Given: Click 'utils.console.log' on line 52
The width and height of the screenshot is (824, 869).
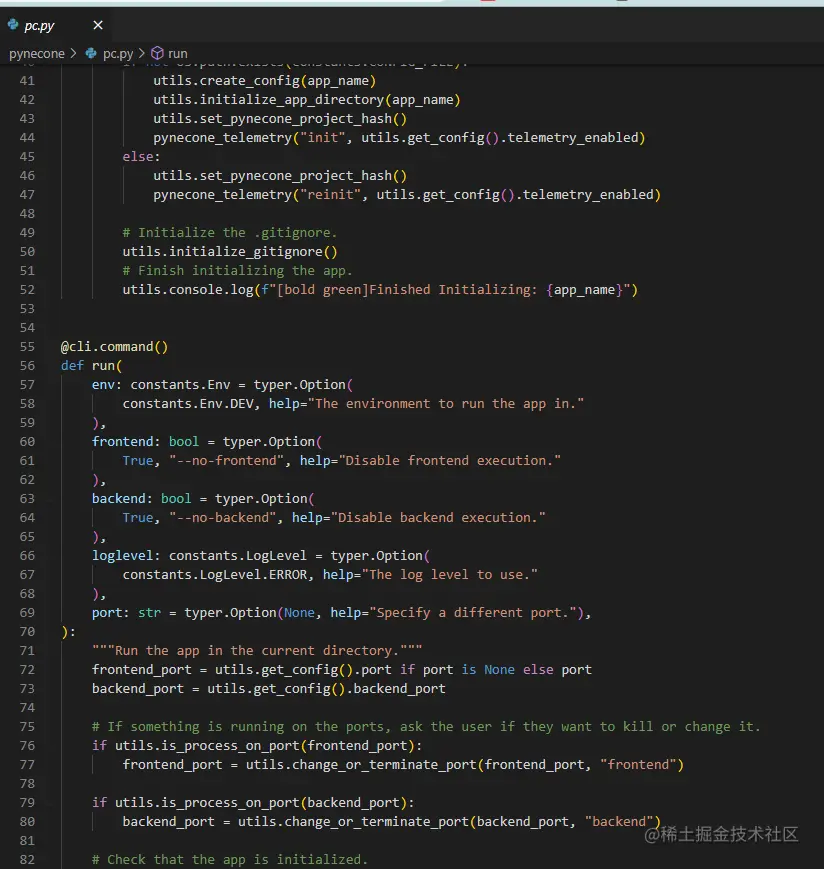Looking at the screenshot, I should (187, 290).
